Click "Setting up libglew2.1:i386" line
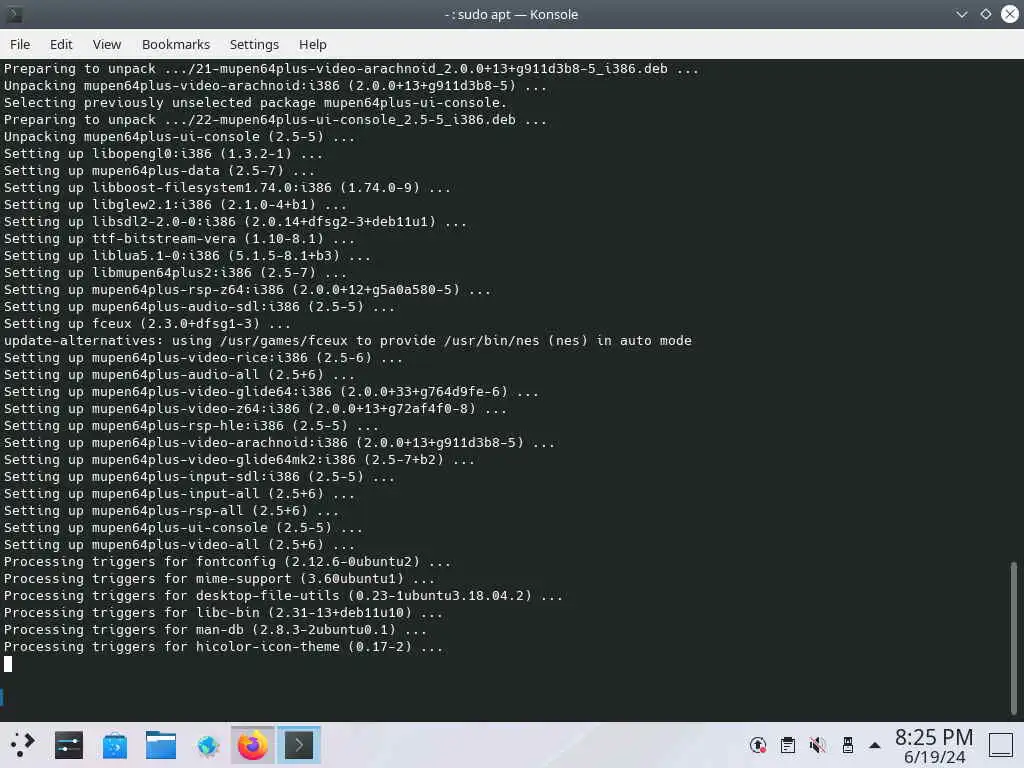 click(x=175, y=204)
